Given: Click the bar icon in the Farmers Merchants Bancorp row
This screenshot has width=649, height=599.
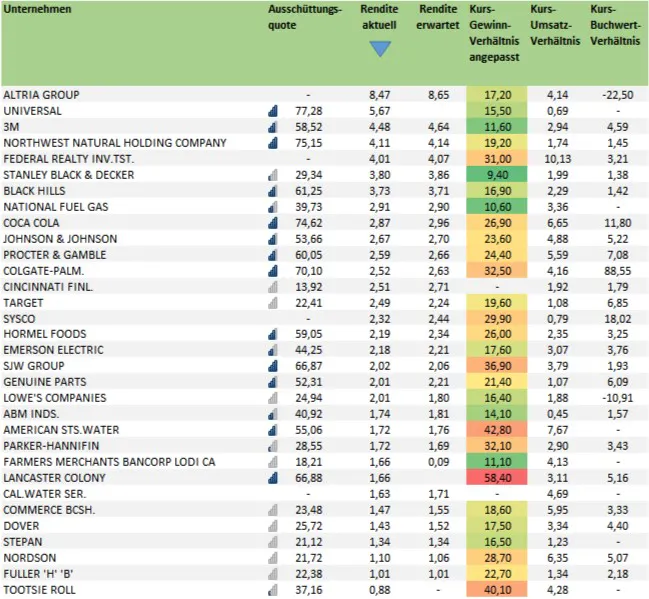Looking at the screenshot, I should pyautogui.click(x=272, y=462).
